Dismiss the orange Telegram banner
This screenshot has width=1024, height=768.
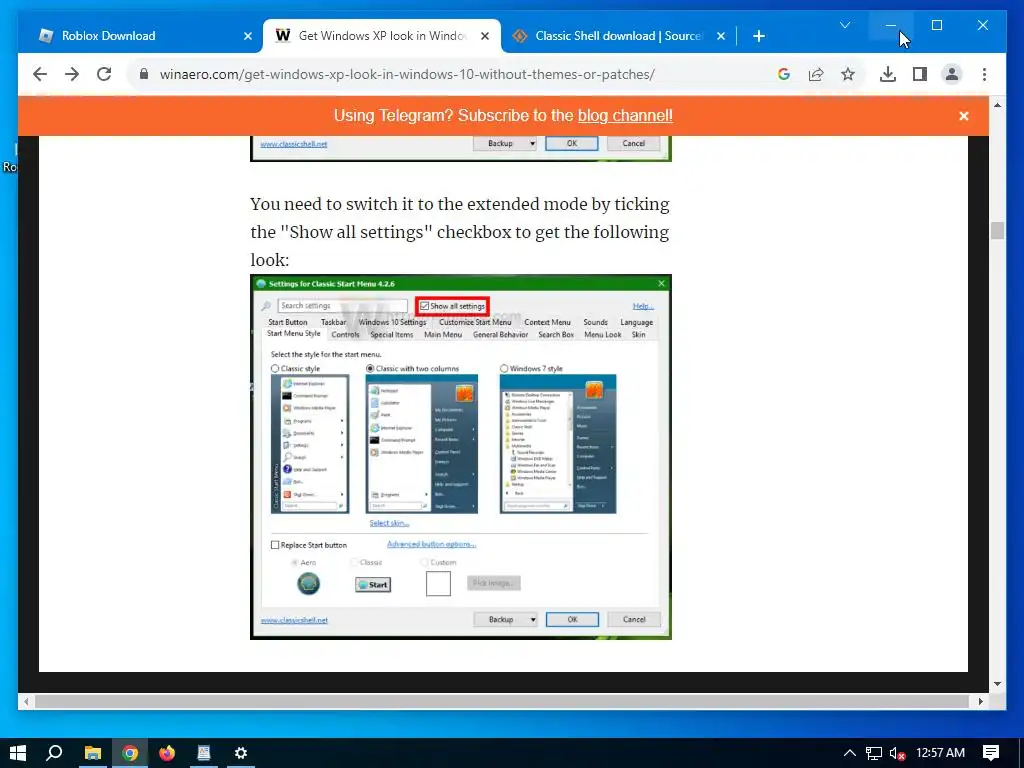click(964, 116)
